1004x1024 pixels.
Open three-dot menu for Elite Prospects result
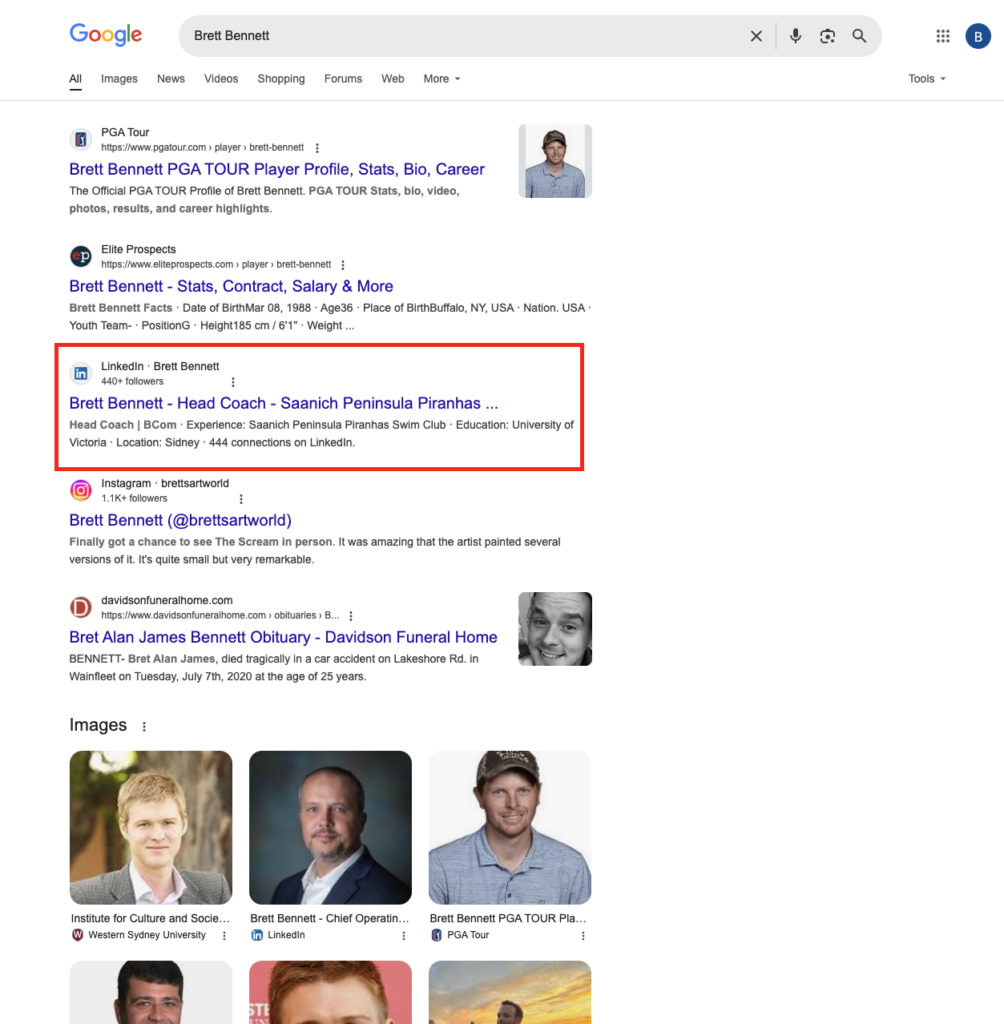[343, 265]
